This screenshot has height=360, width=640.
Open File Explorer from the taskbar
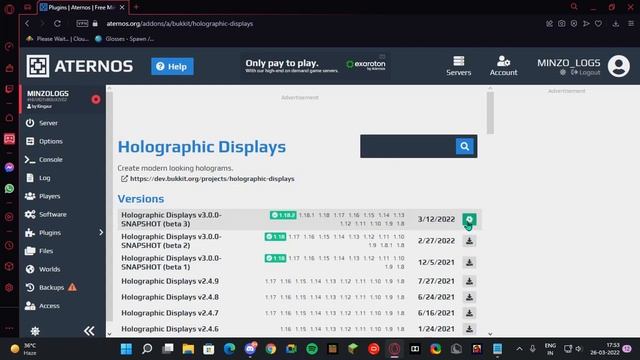click(188, 349)
